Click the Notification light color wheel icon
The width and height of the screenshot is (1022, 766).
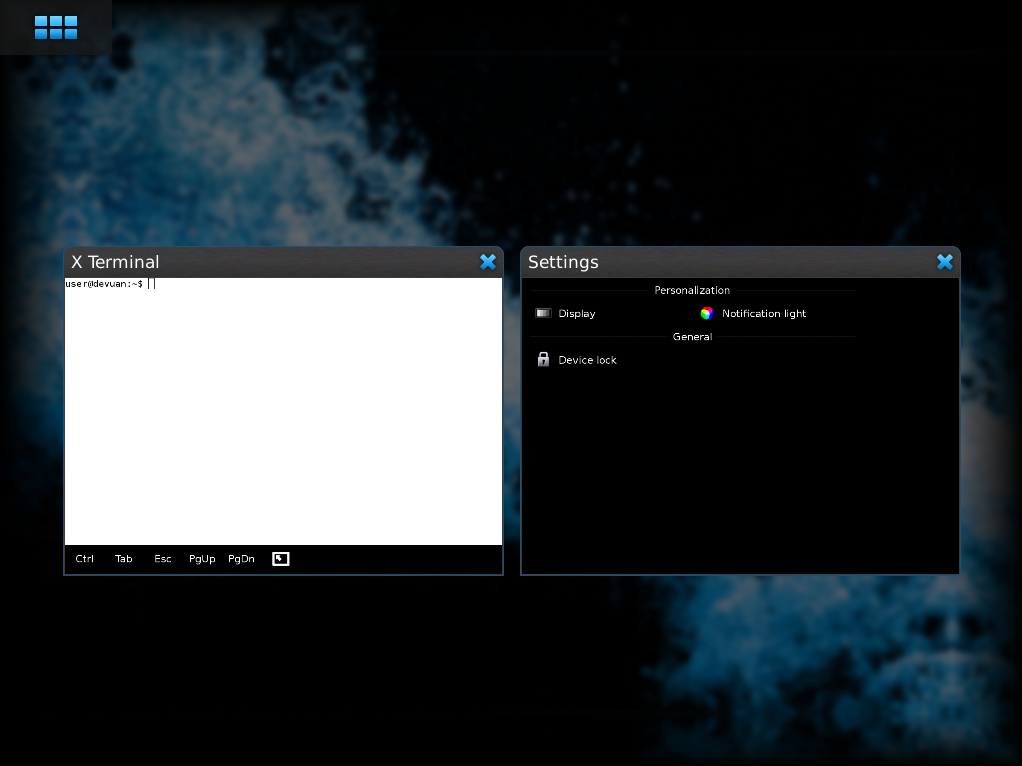point(707,313)
